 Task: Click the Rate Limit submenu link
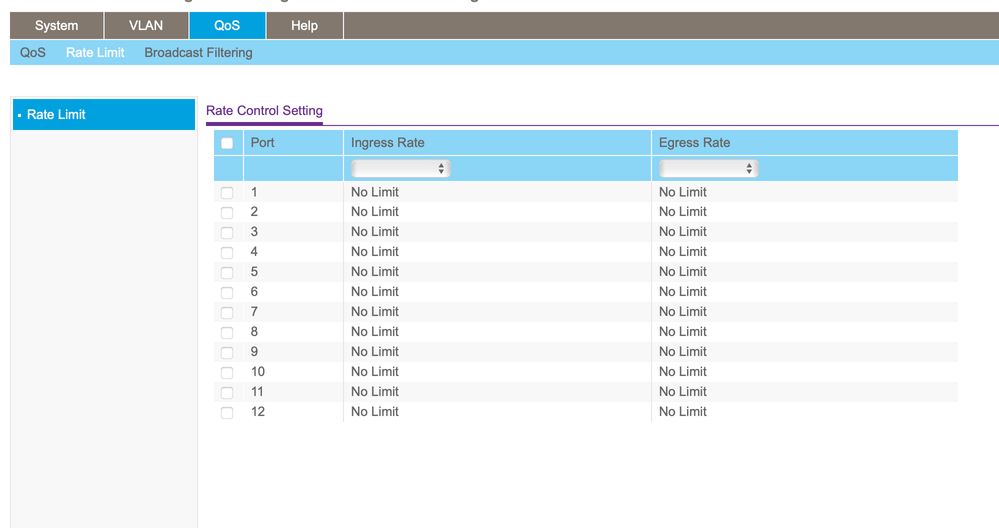point(95,52)
